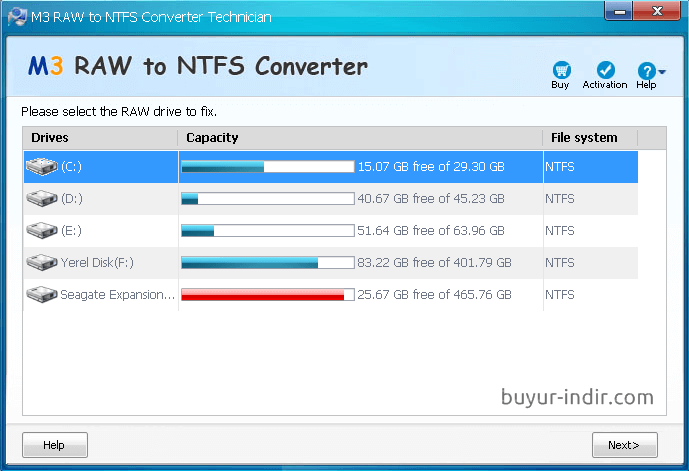Screen dimensions: 689x471
Task: Click the 'Seagate Expansion...' label
Action: [x=117, y=294]
